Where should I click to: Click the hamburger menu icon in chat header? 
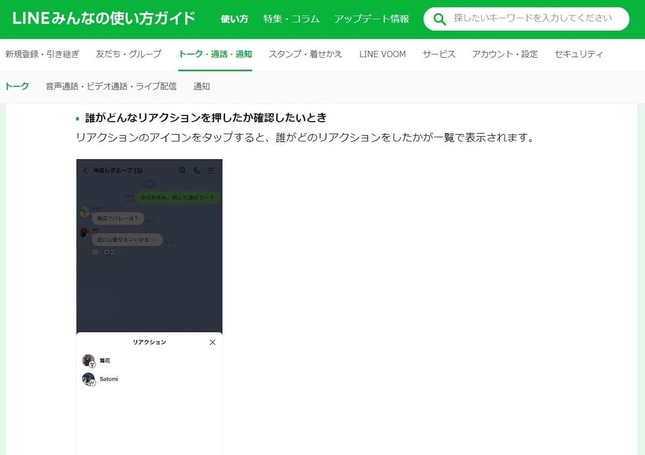[x=211, y=170]
